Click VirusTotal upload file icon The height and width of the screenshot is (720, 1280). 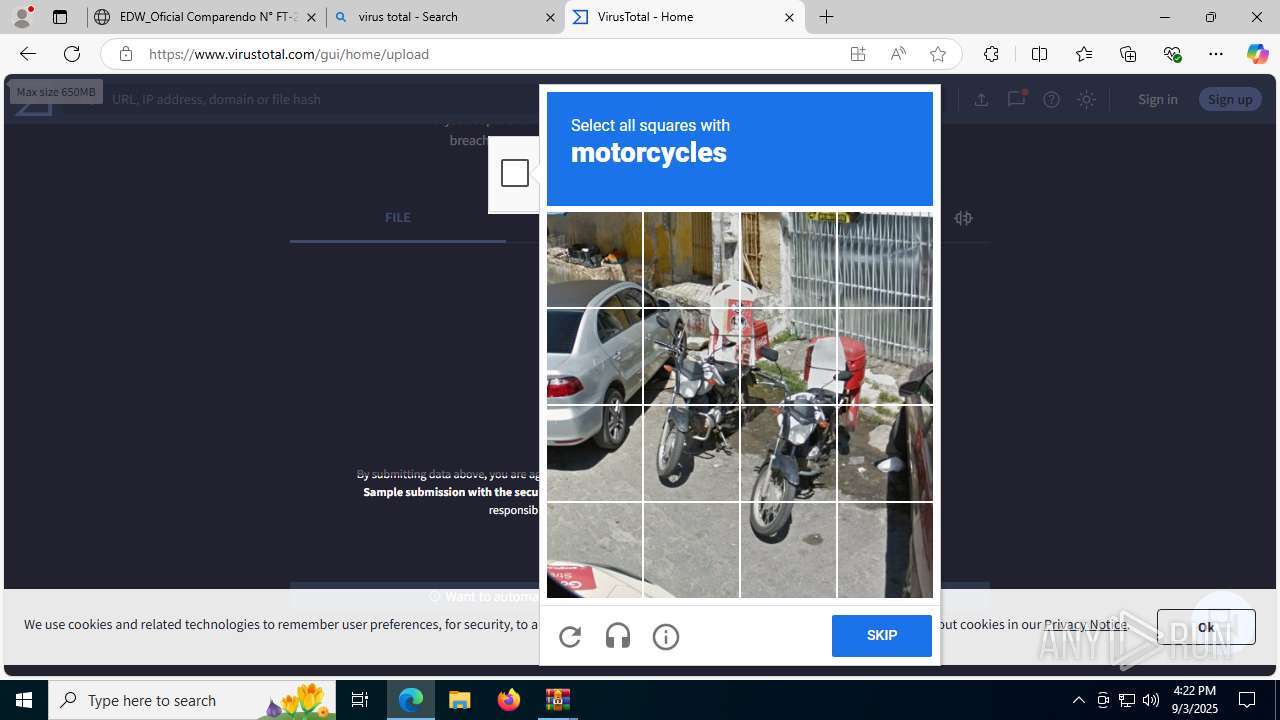pyautogui.click(x=981, y=99)
